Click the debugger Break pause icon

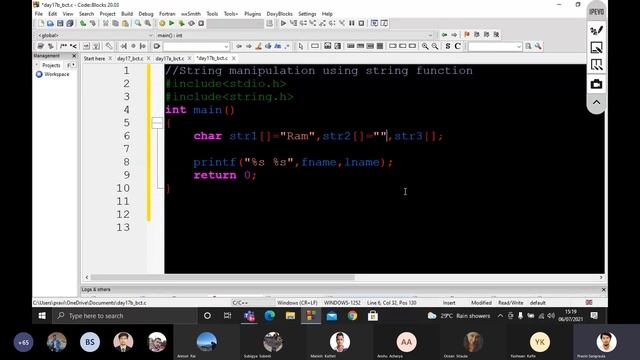tap(352, 24)
